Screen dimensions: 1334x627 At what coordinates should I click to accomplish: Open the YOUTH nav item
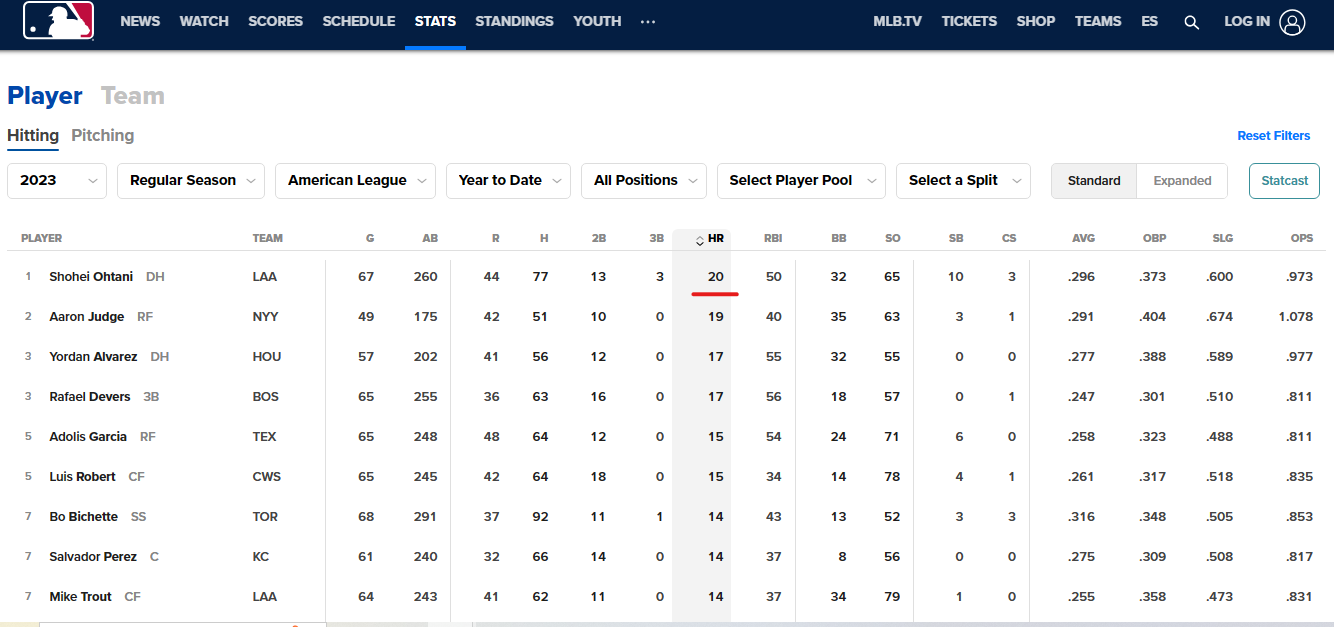pyautogui.click(x=597, y=21)
